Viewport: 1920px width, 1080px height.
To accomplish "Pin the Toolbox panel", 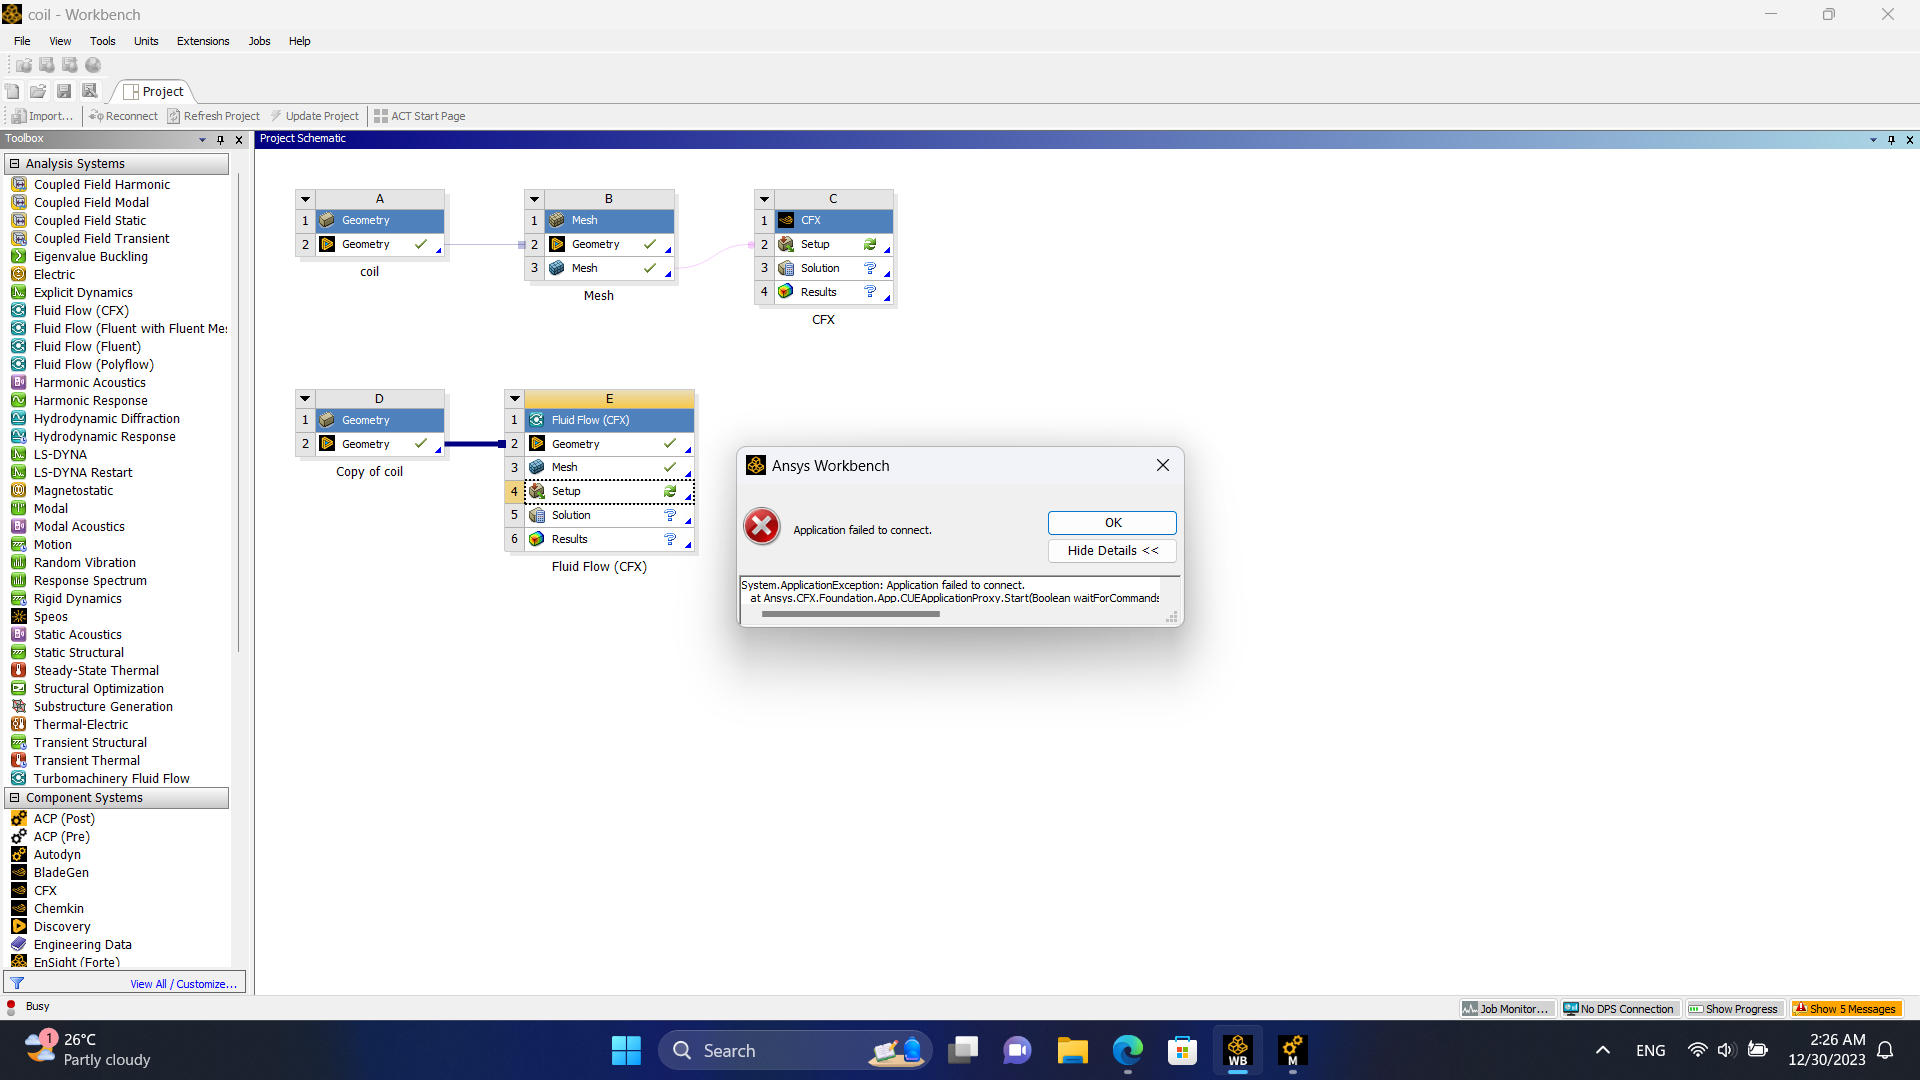I will point(221,139).
